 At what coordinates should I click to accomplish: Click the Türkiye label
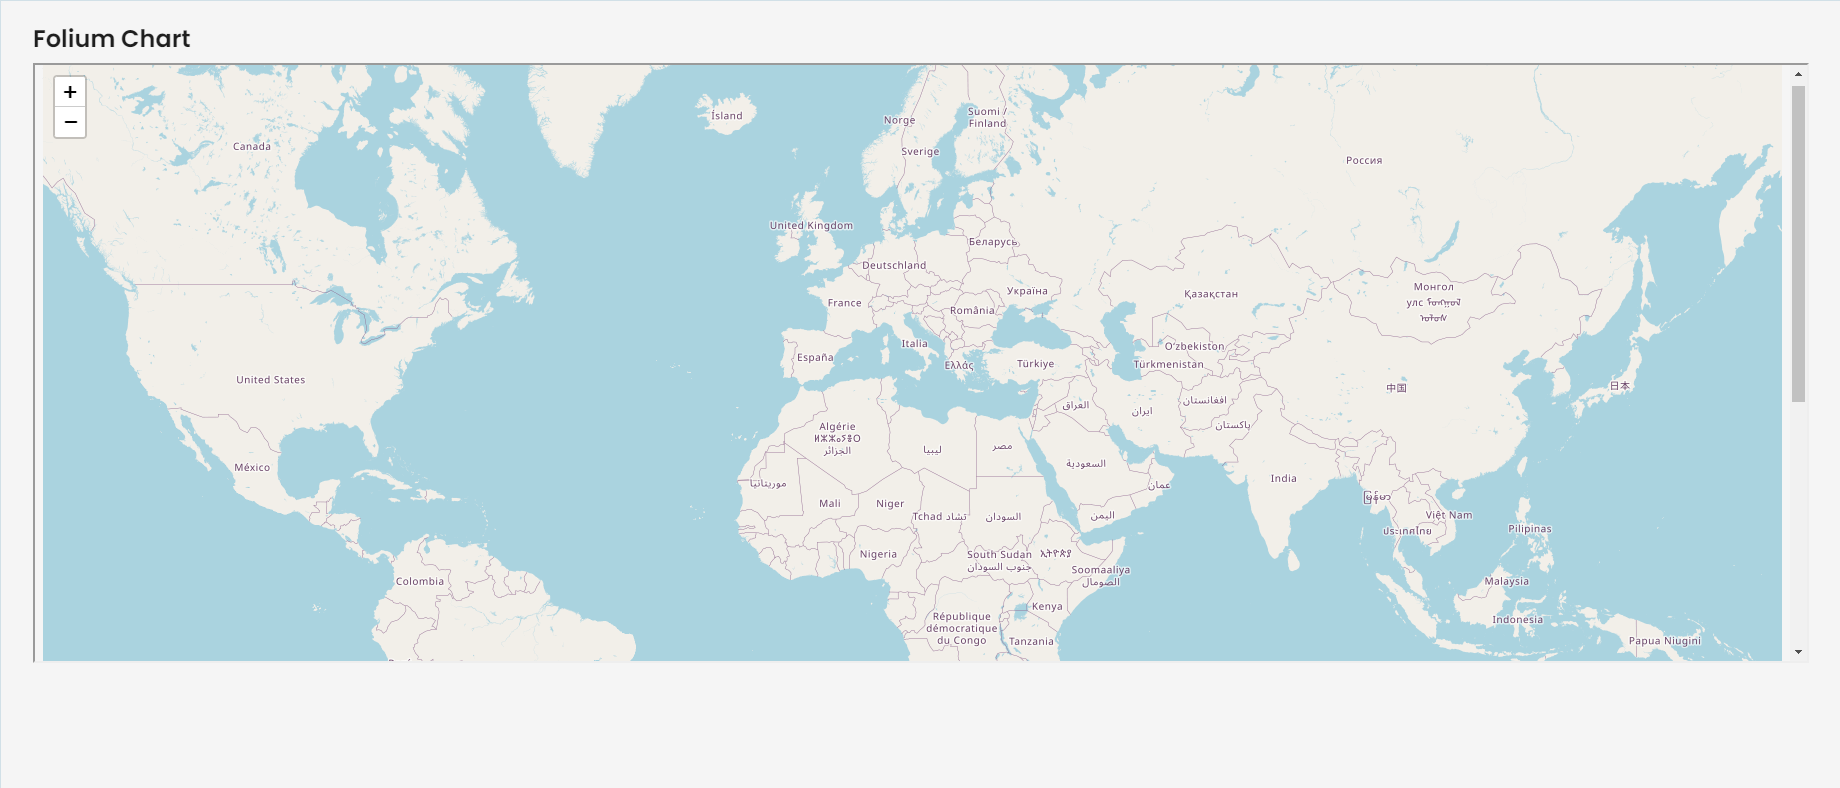[1036, 365]
